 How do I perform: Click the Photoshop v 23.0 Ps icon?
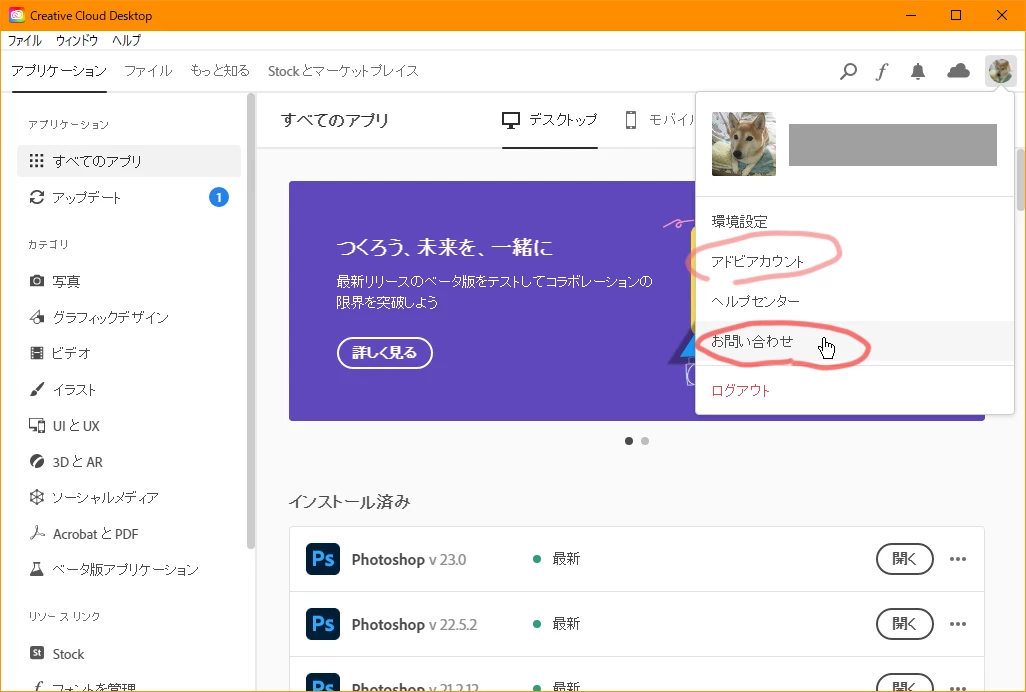pos(323,559)
